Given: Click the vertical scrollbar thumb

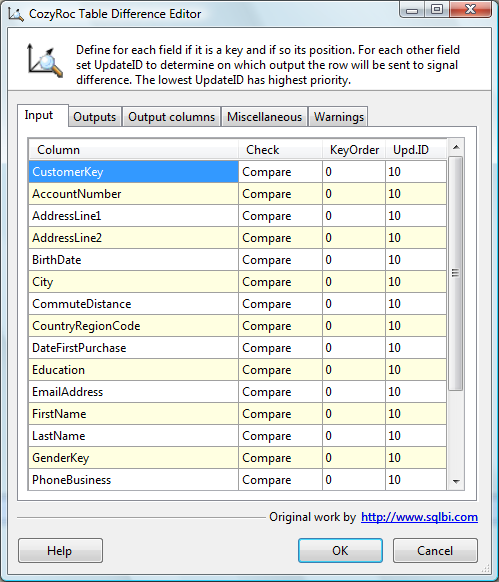Looking at the screenshot, I should [456, 273].
